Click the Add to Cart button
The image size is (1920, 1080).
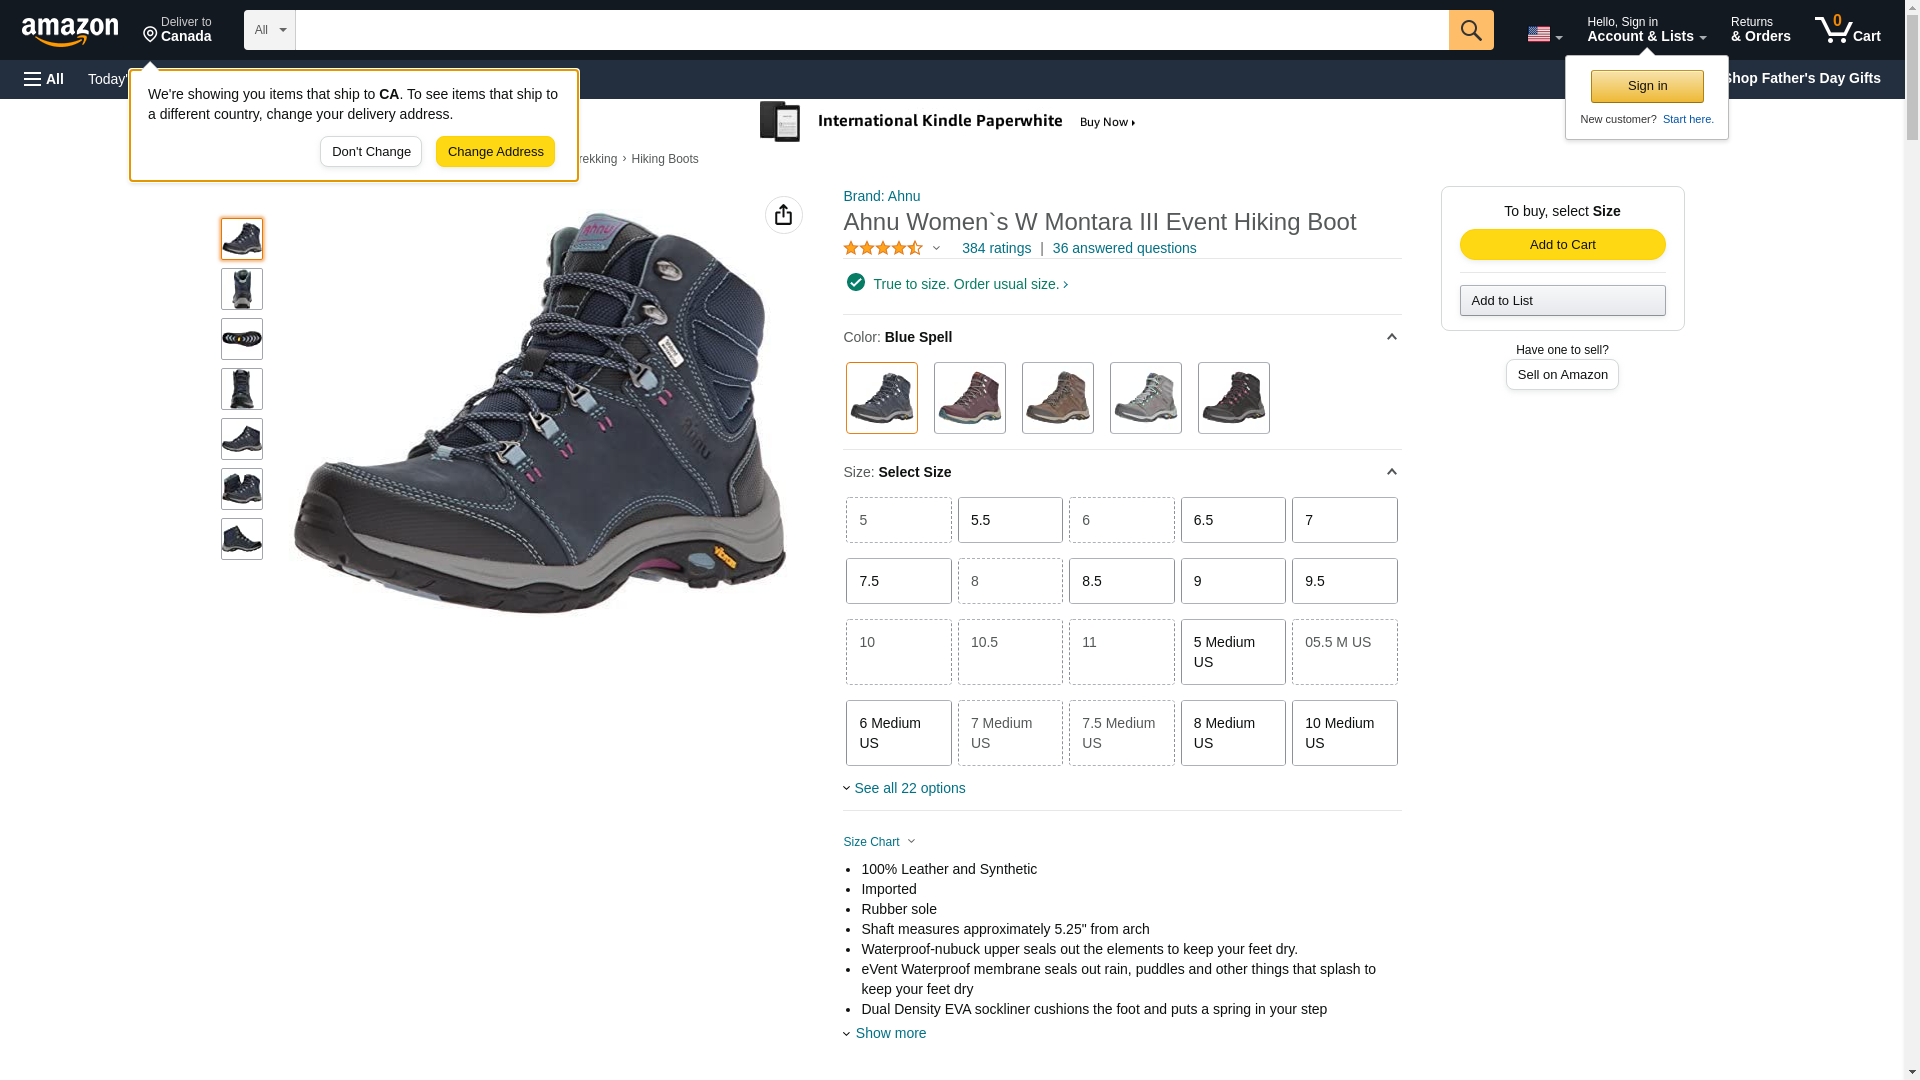[x=1562, y=245]
